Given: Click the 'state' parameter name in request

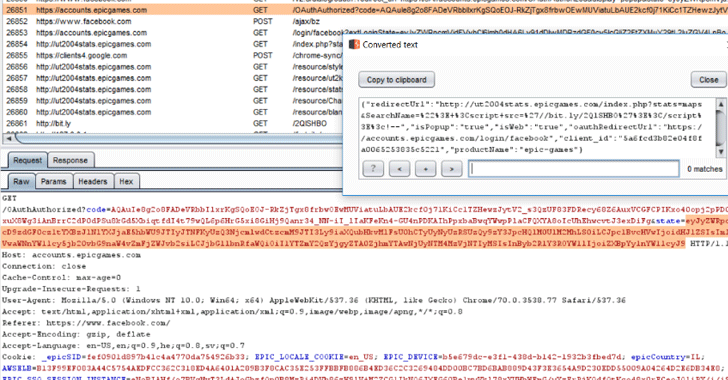Looking at the screenshot, I should coord(669,221).
